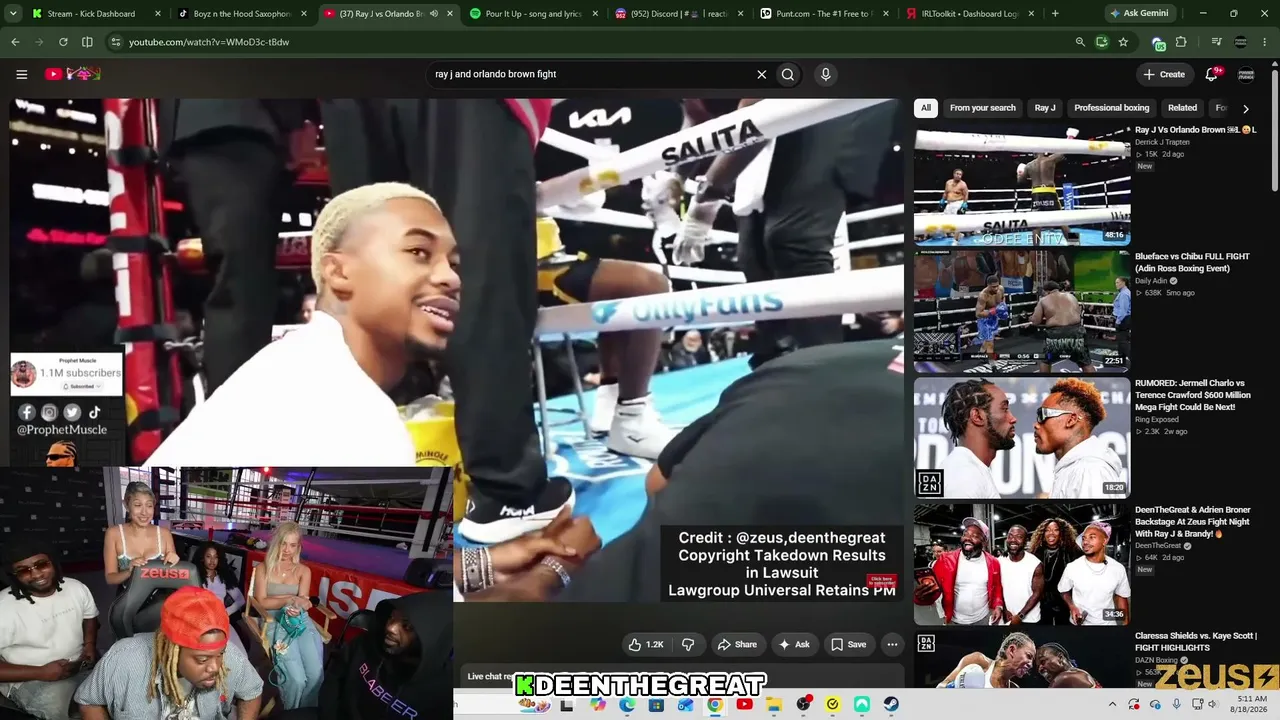Go back with the browser back arrow
The height and width of the screenshot is (720, 1280).
15,42
